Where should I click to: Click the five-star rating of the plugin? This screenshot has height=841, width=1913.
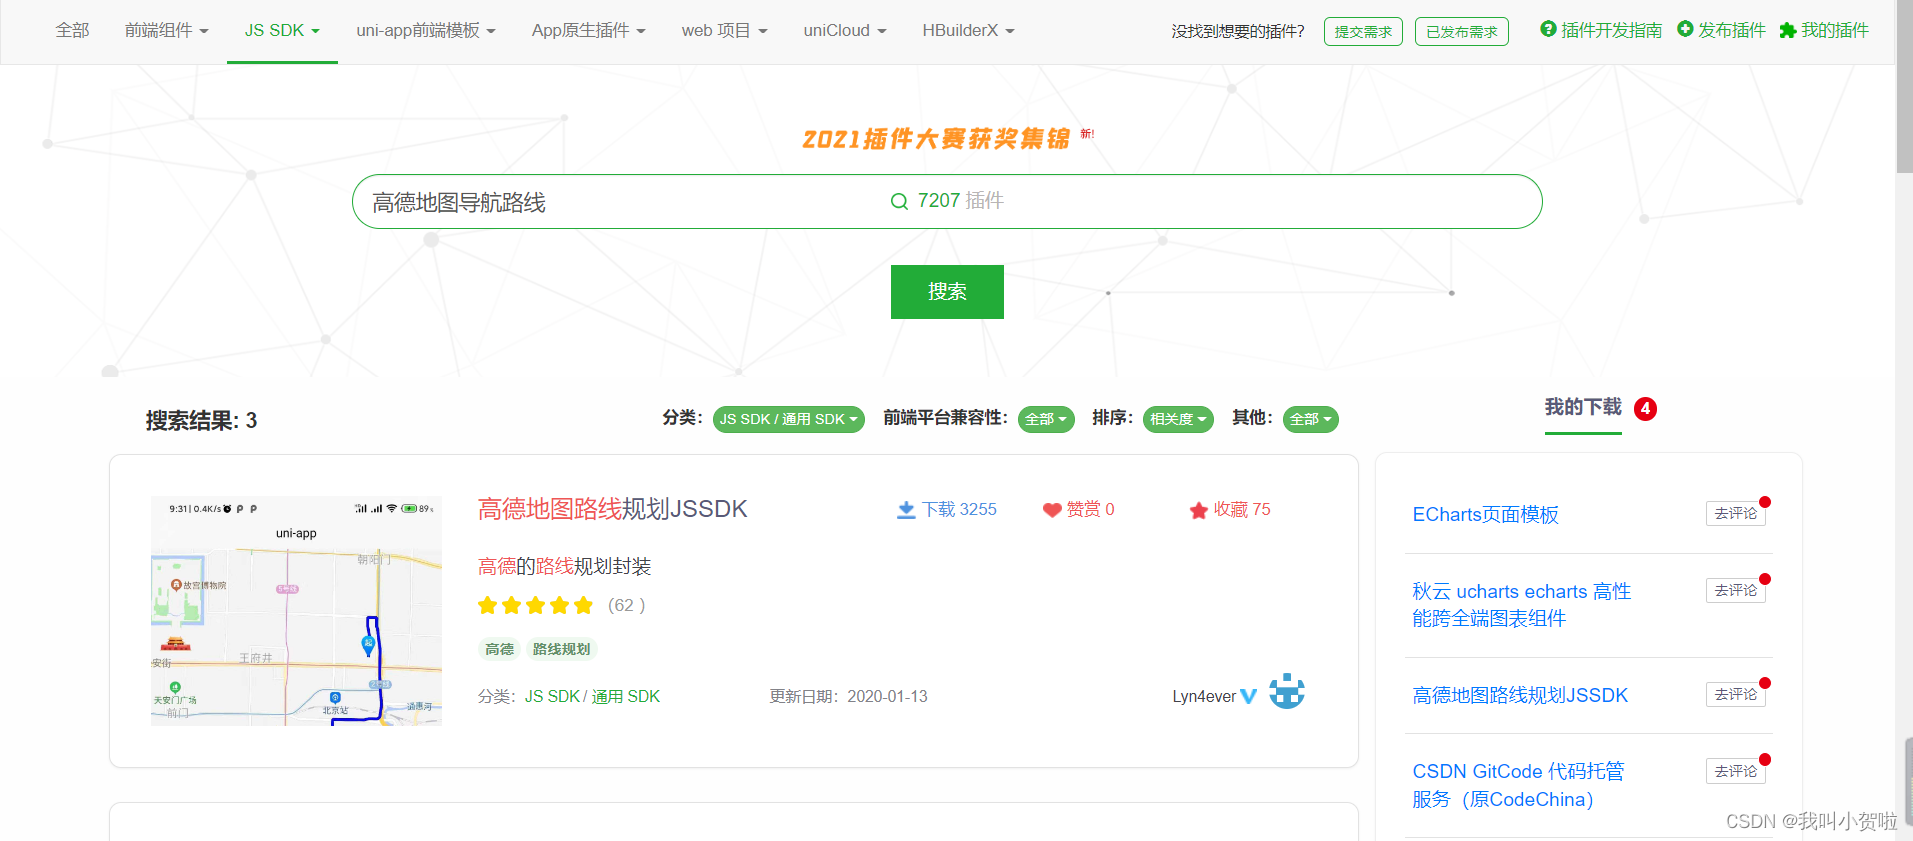pos(535,605)
